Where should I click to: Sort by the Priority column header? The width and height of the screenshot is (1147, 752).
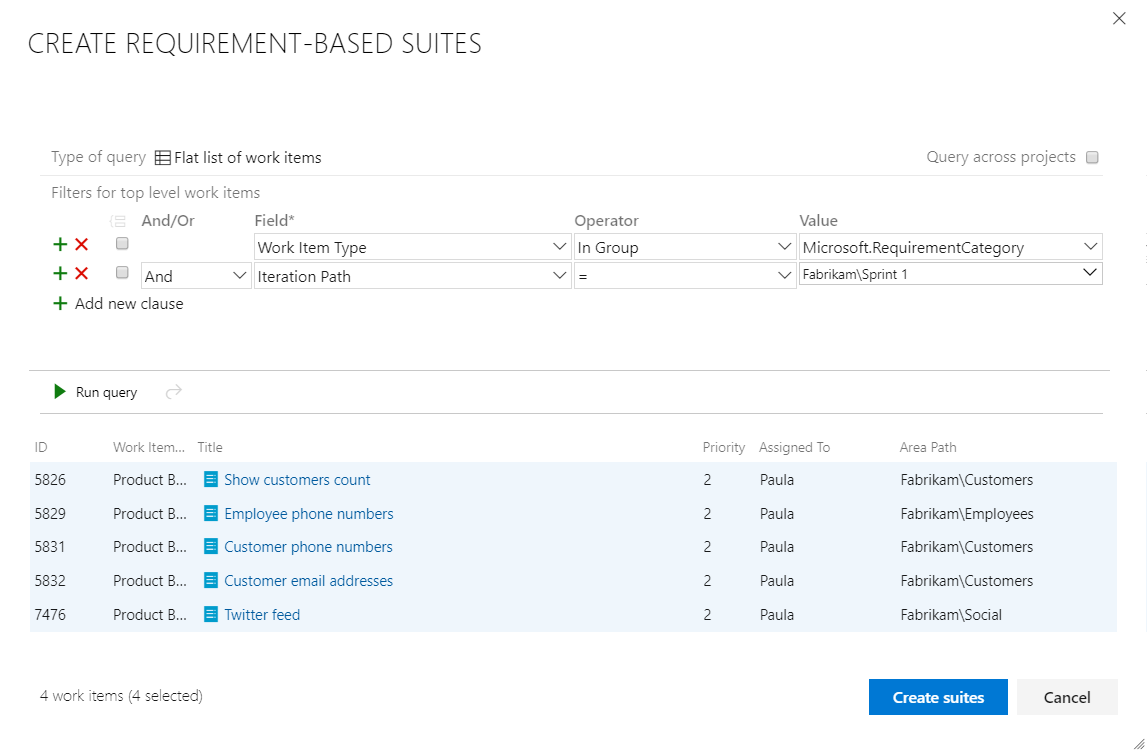tap(723, 448)
